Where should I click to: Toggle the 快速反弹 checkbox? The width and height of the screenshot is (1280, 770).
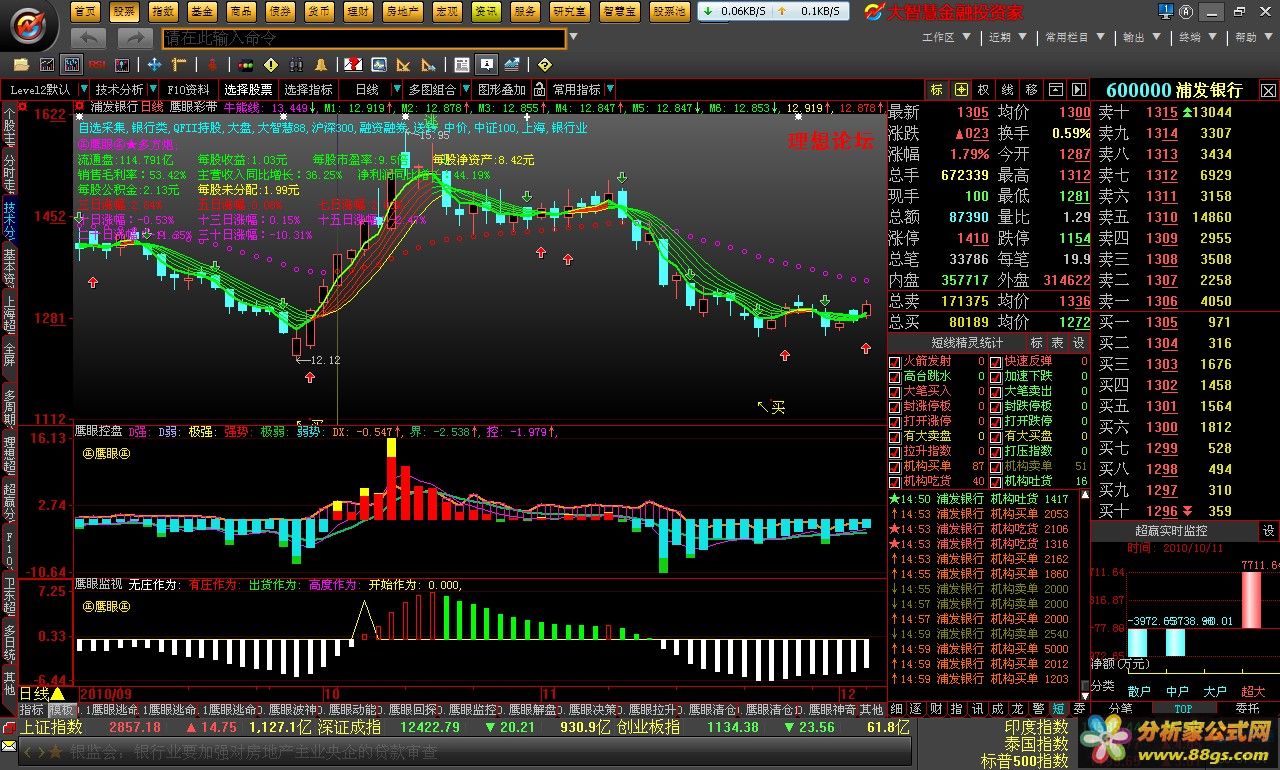[996, 361]
